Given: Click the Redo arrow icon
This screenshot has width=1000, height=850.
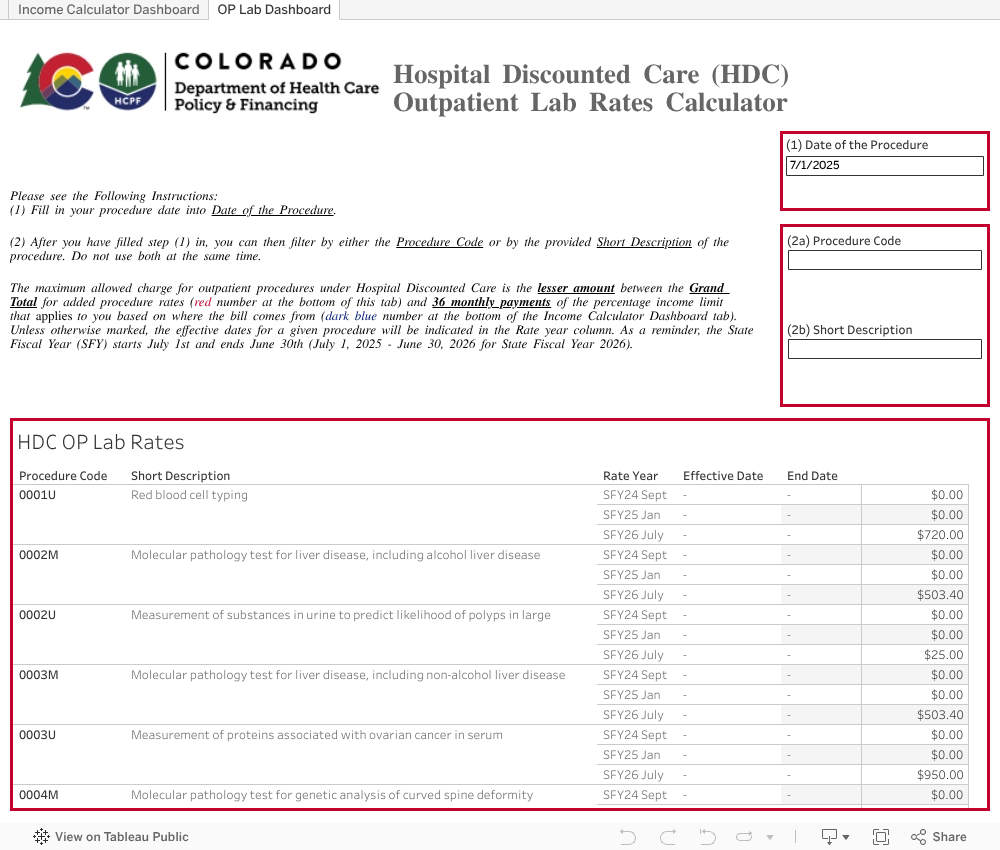Looking at the screenshot, I should point(668,837).
